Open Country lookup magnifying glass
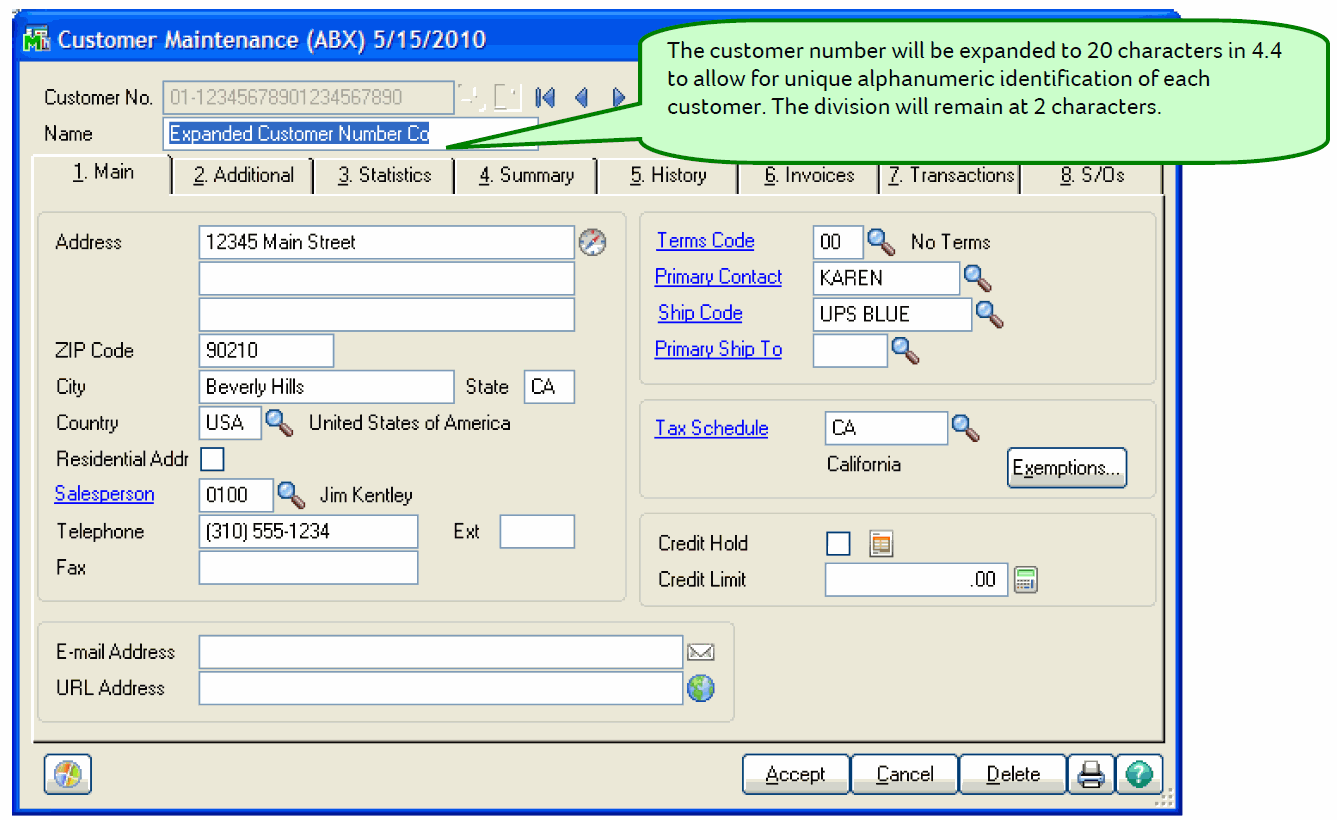This screenshot has height=820, width=1337. [x=280, y=423]
